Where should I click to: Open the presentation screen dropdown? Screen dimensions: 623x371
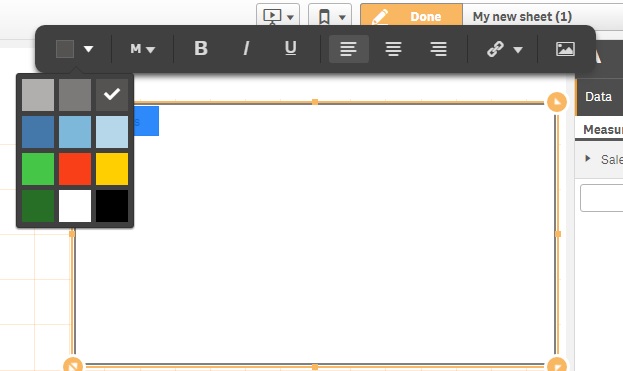click(278, 16)
